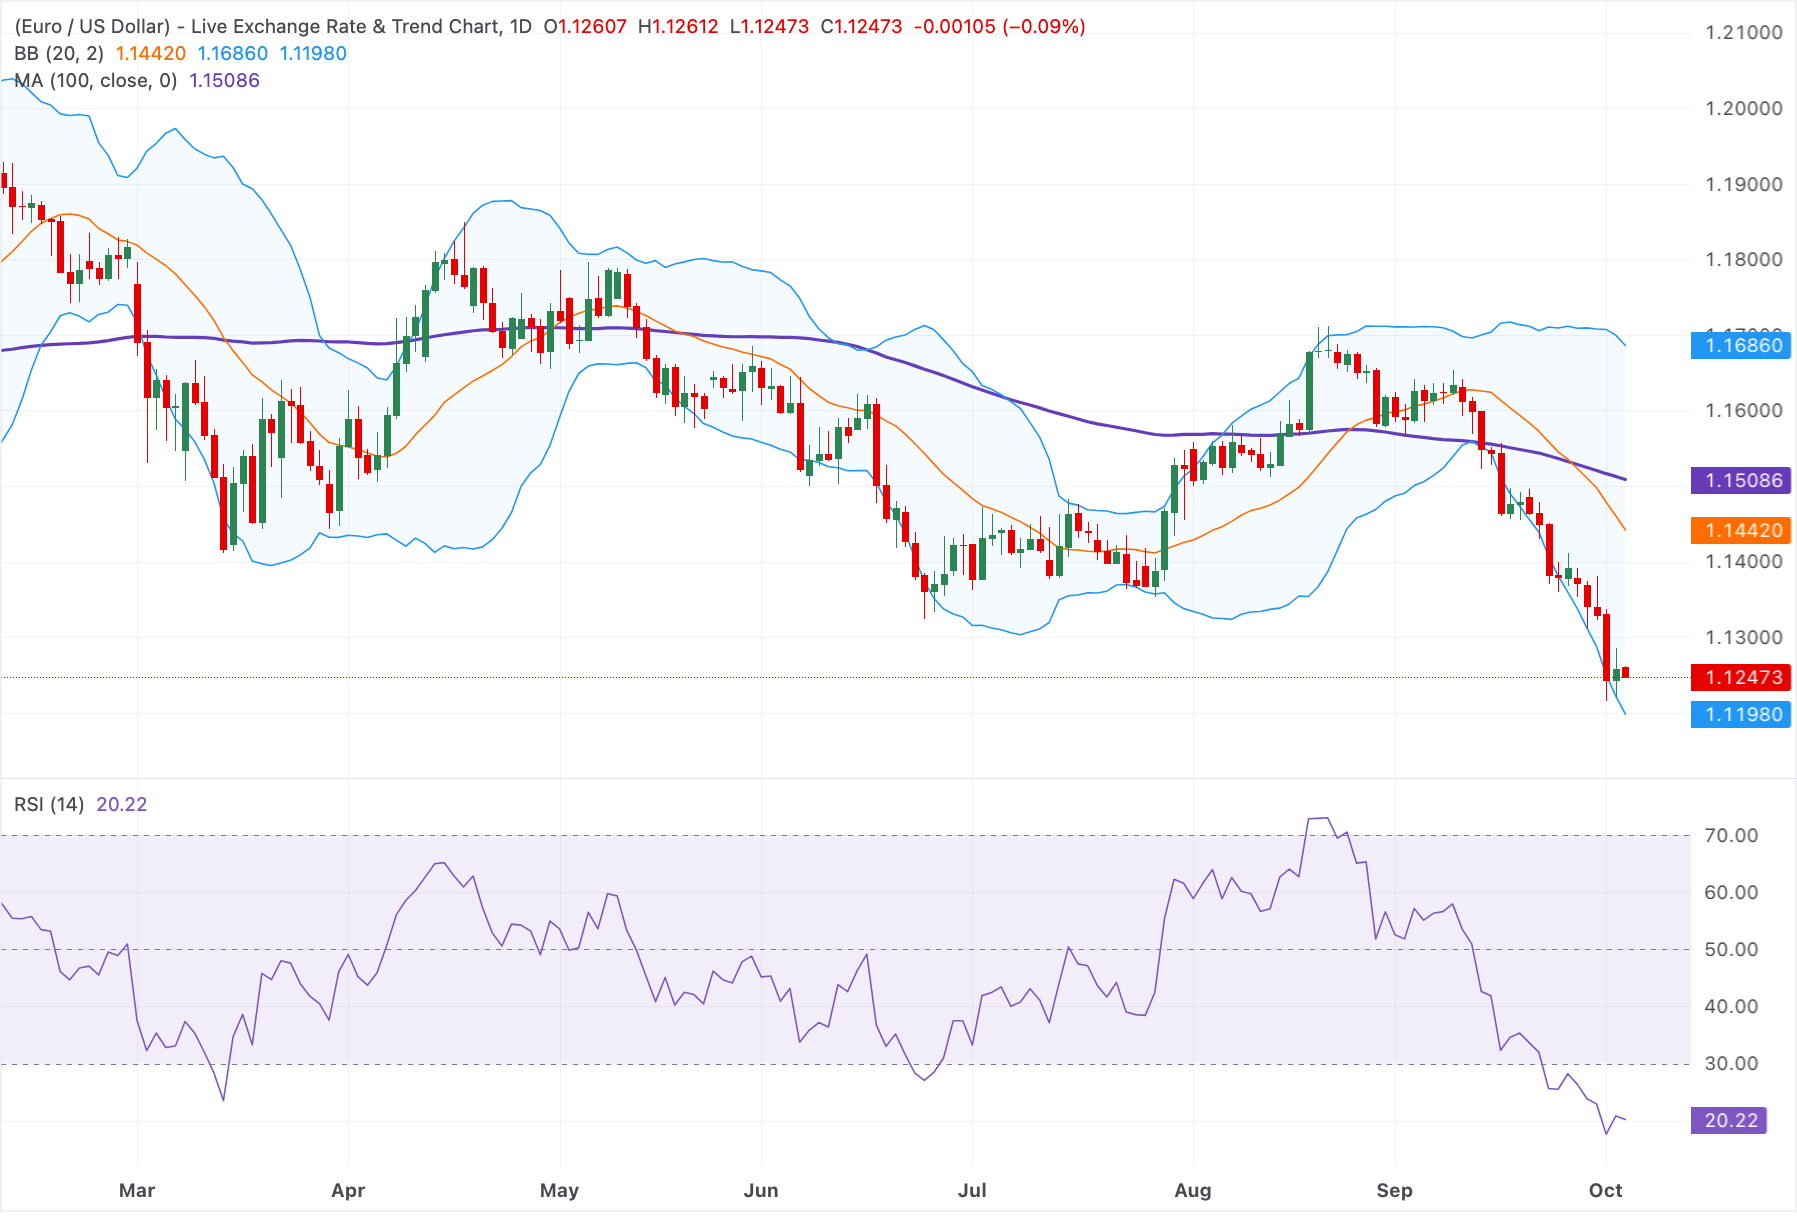Click the orange 1.14420 value in BB legend
The image size is (1797, 1223).
[x=151, y=54]
